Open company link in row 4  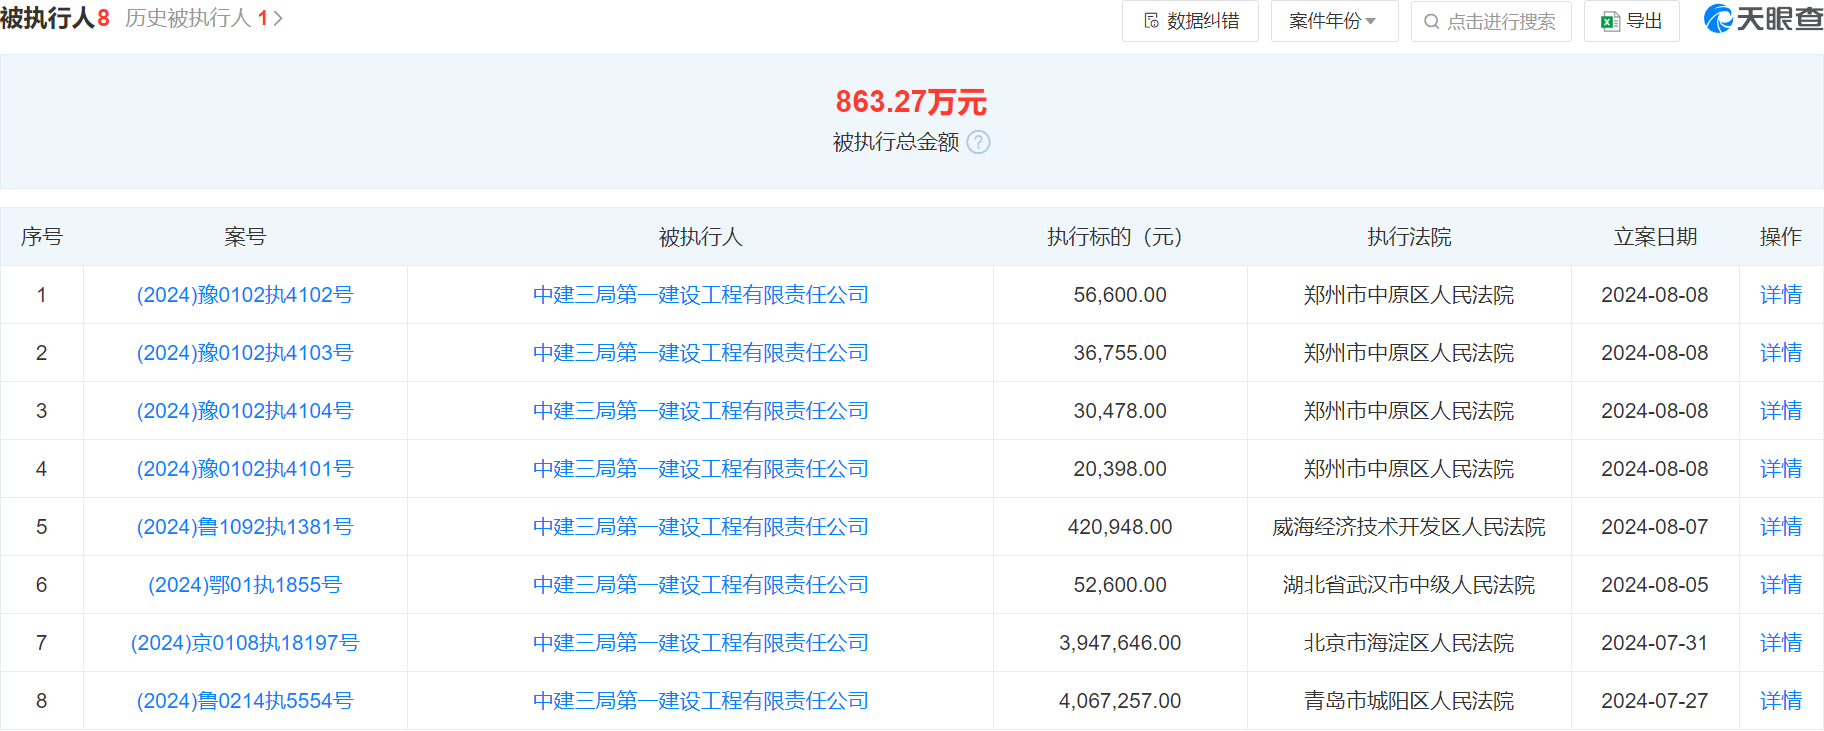click(x=700, y=469)
